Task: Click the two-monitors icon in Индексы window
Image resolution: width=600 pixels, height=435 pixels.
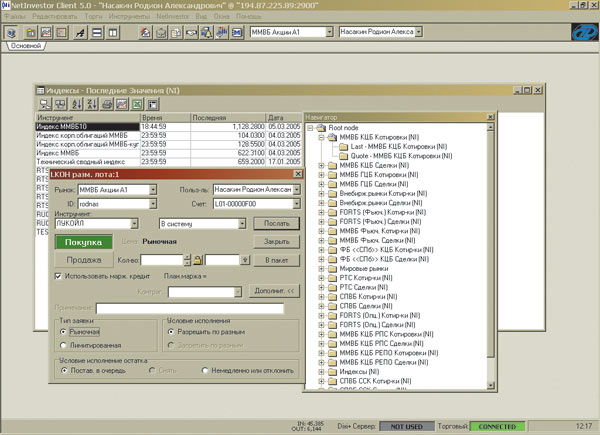Action: click(60, 104)
